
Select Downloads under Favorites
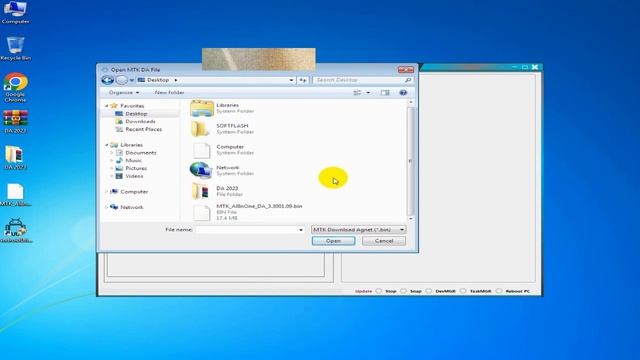click(136, 122)
